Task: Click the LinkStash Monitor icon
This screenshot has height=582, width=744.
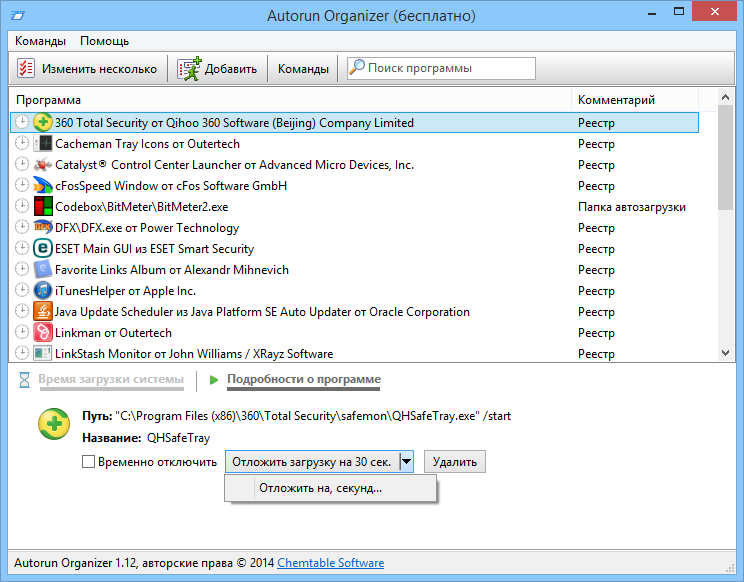Action: point(43,353)
